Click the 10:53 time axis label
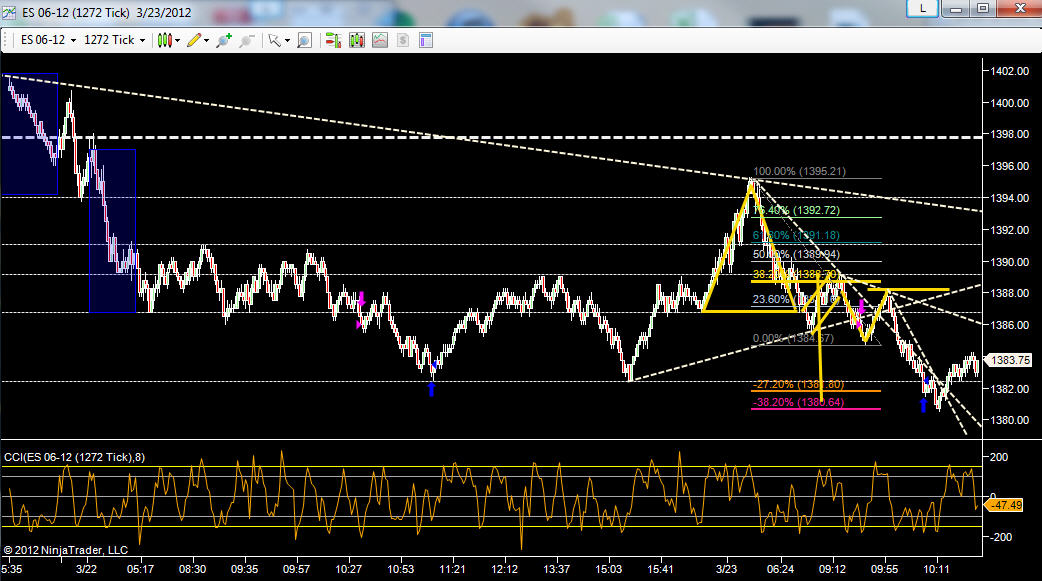1042x581 pixels. 401,569
